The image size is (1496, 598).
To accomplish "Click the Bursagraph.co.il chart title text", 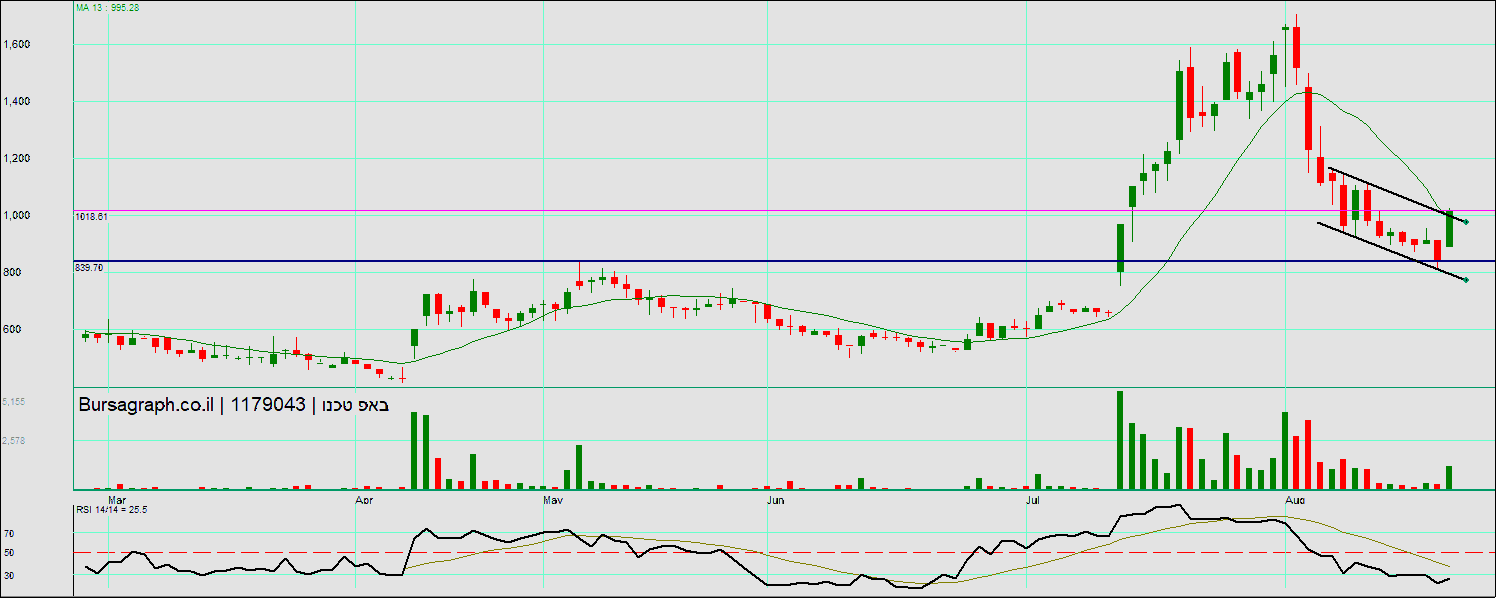I will tap(233, 405).
